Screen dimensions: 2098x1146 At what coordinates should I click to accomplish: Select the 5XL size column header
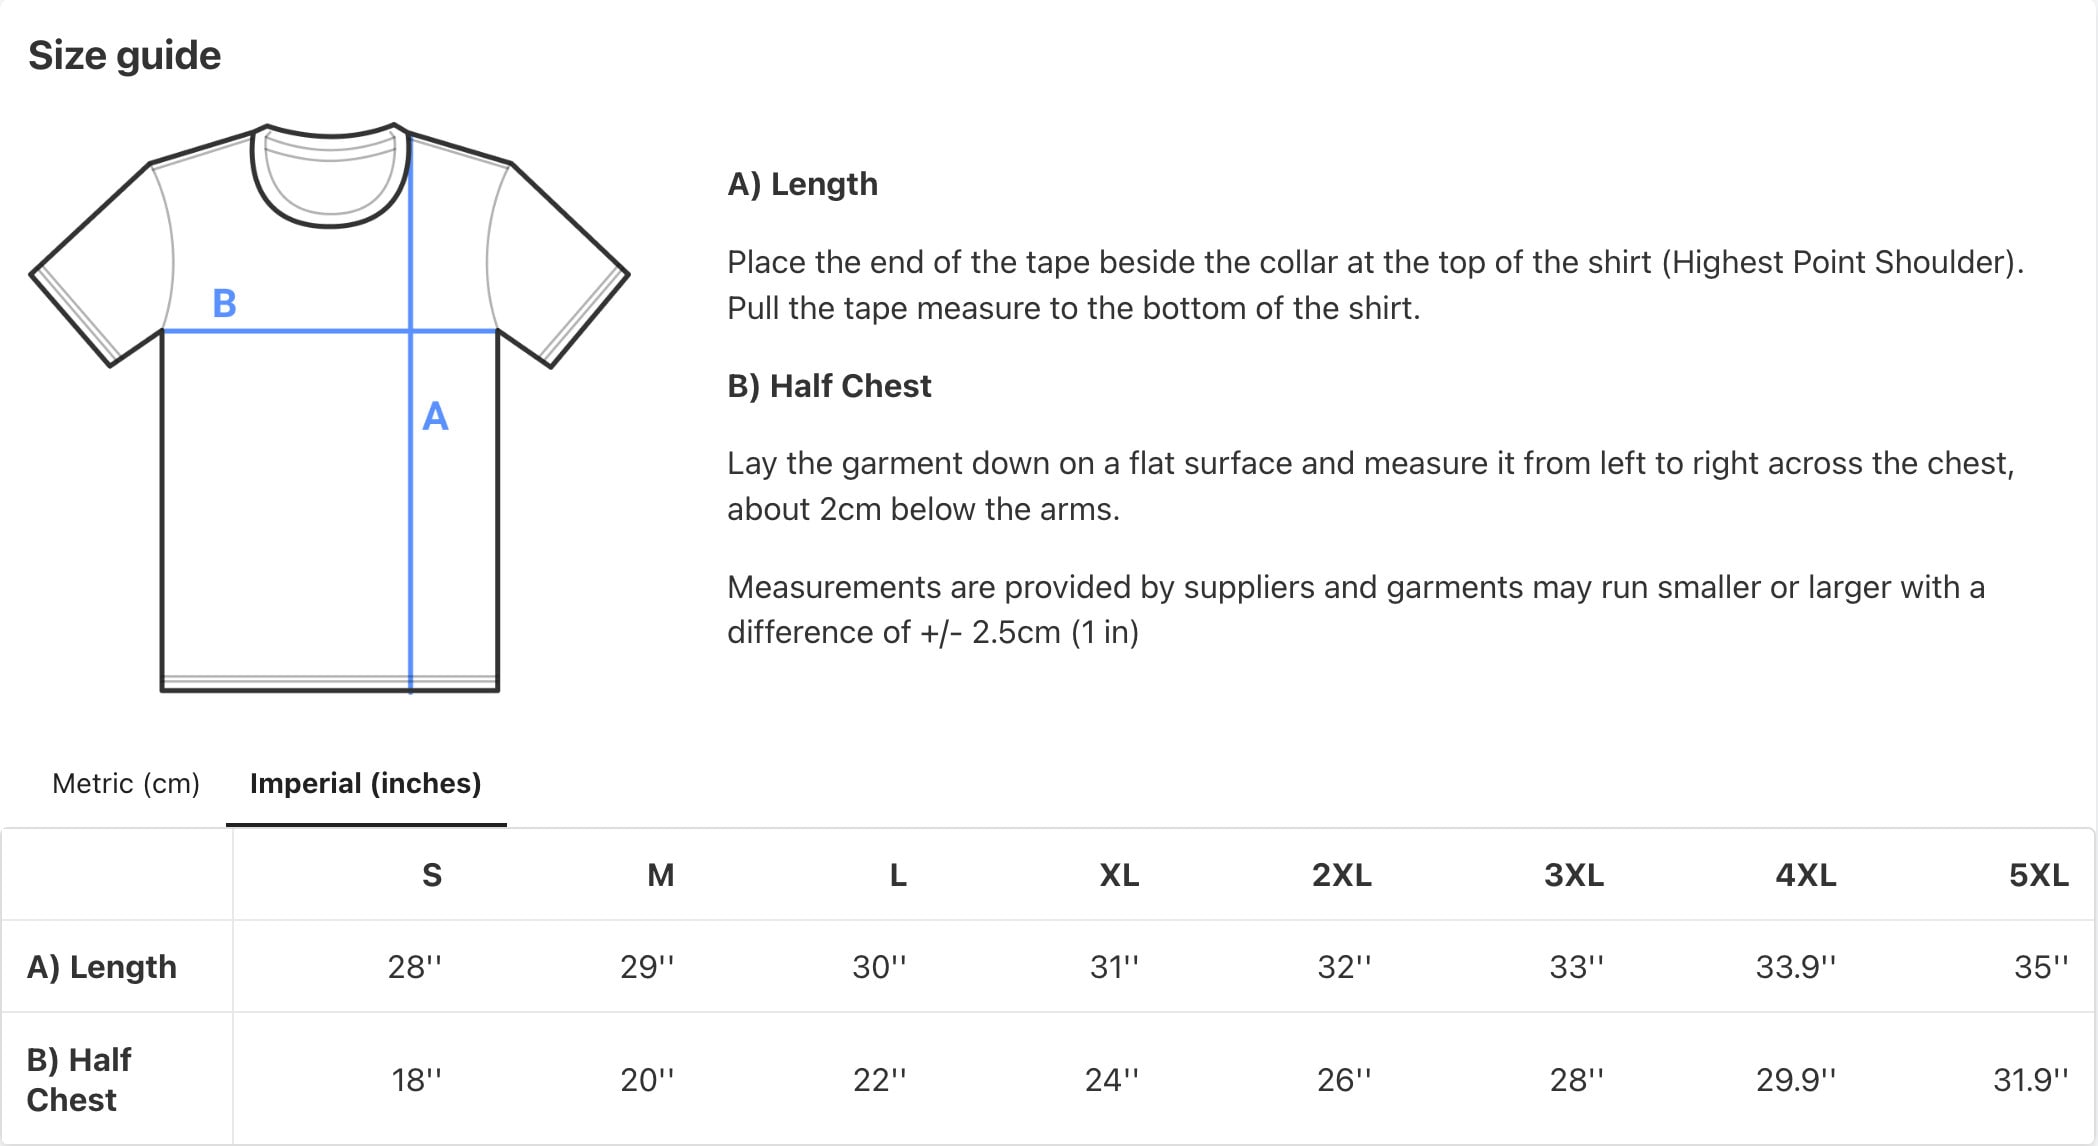click(2039, 875)
